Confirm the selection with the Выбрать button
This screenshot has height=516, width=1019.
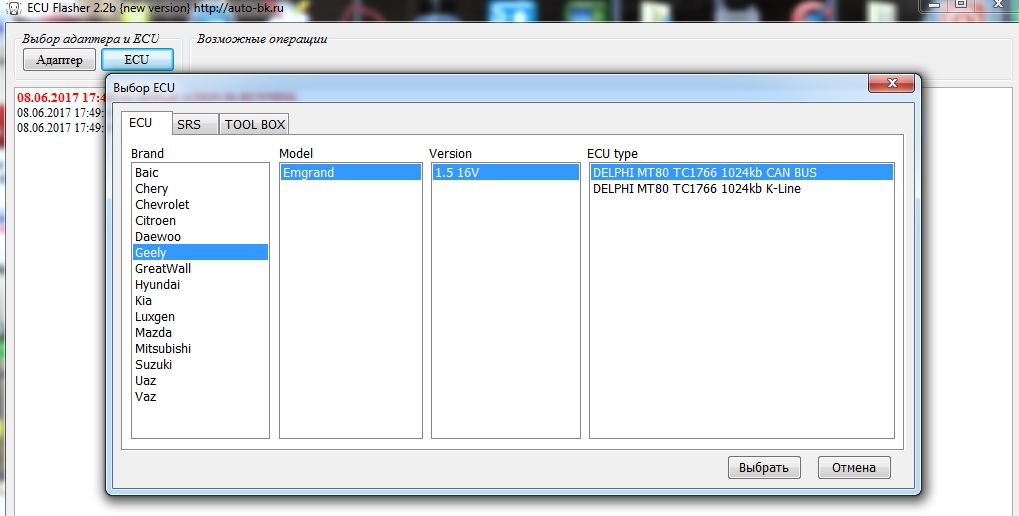pos(764,467)
